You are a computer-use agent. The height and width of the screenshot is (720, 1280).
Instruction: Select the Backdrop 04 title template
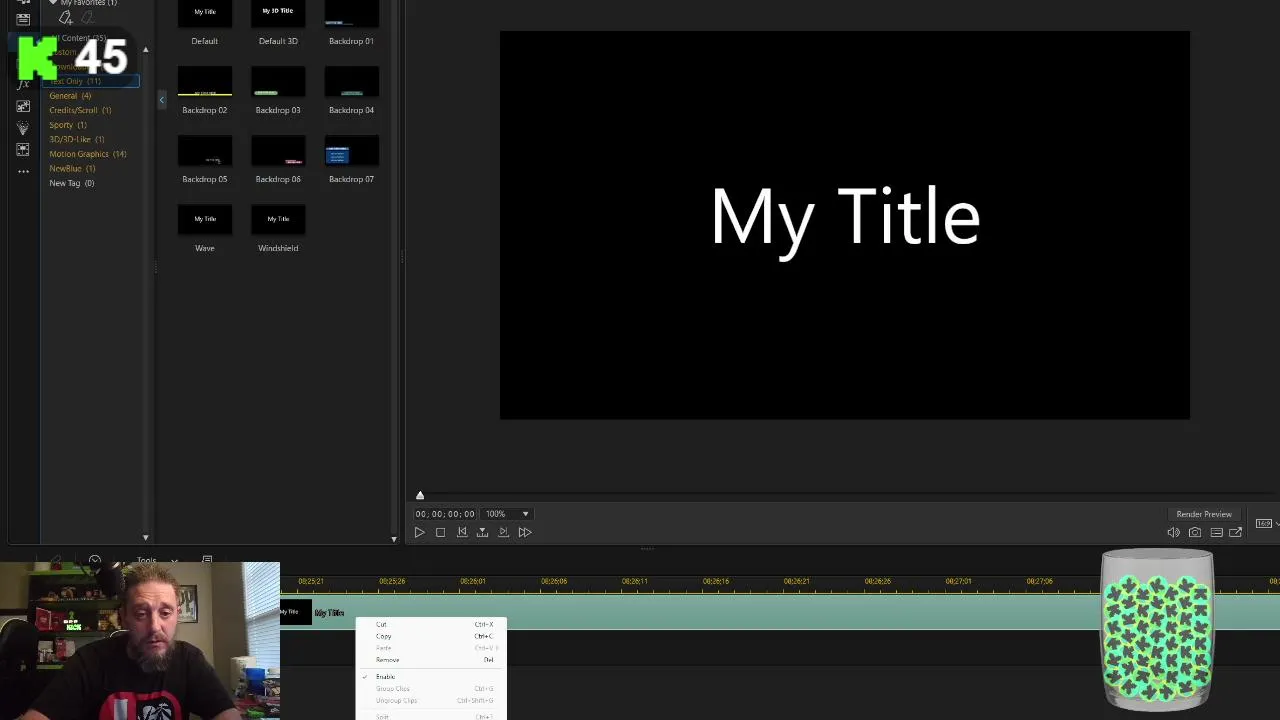[351, 90]
